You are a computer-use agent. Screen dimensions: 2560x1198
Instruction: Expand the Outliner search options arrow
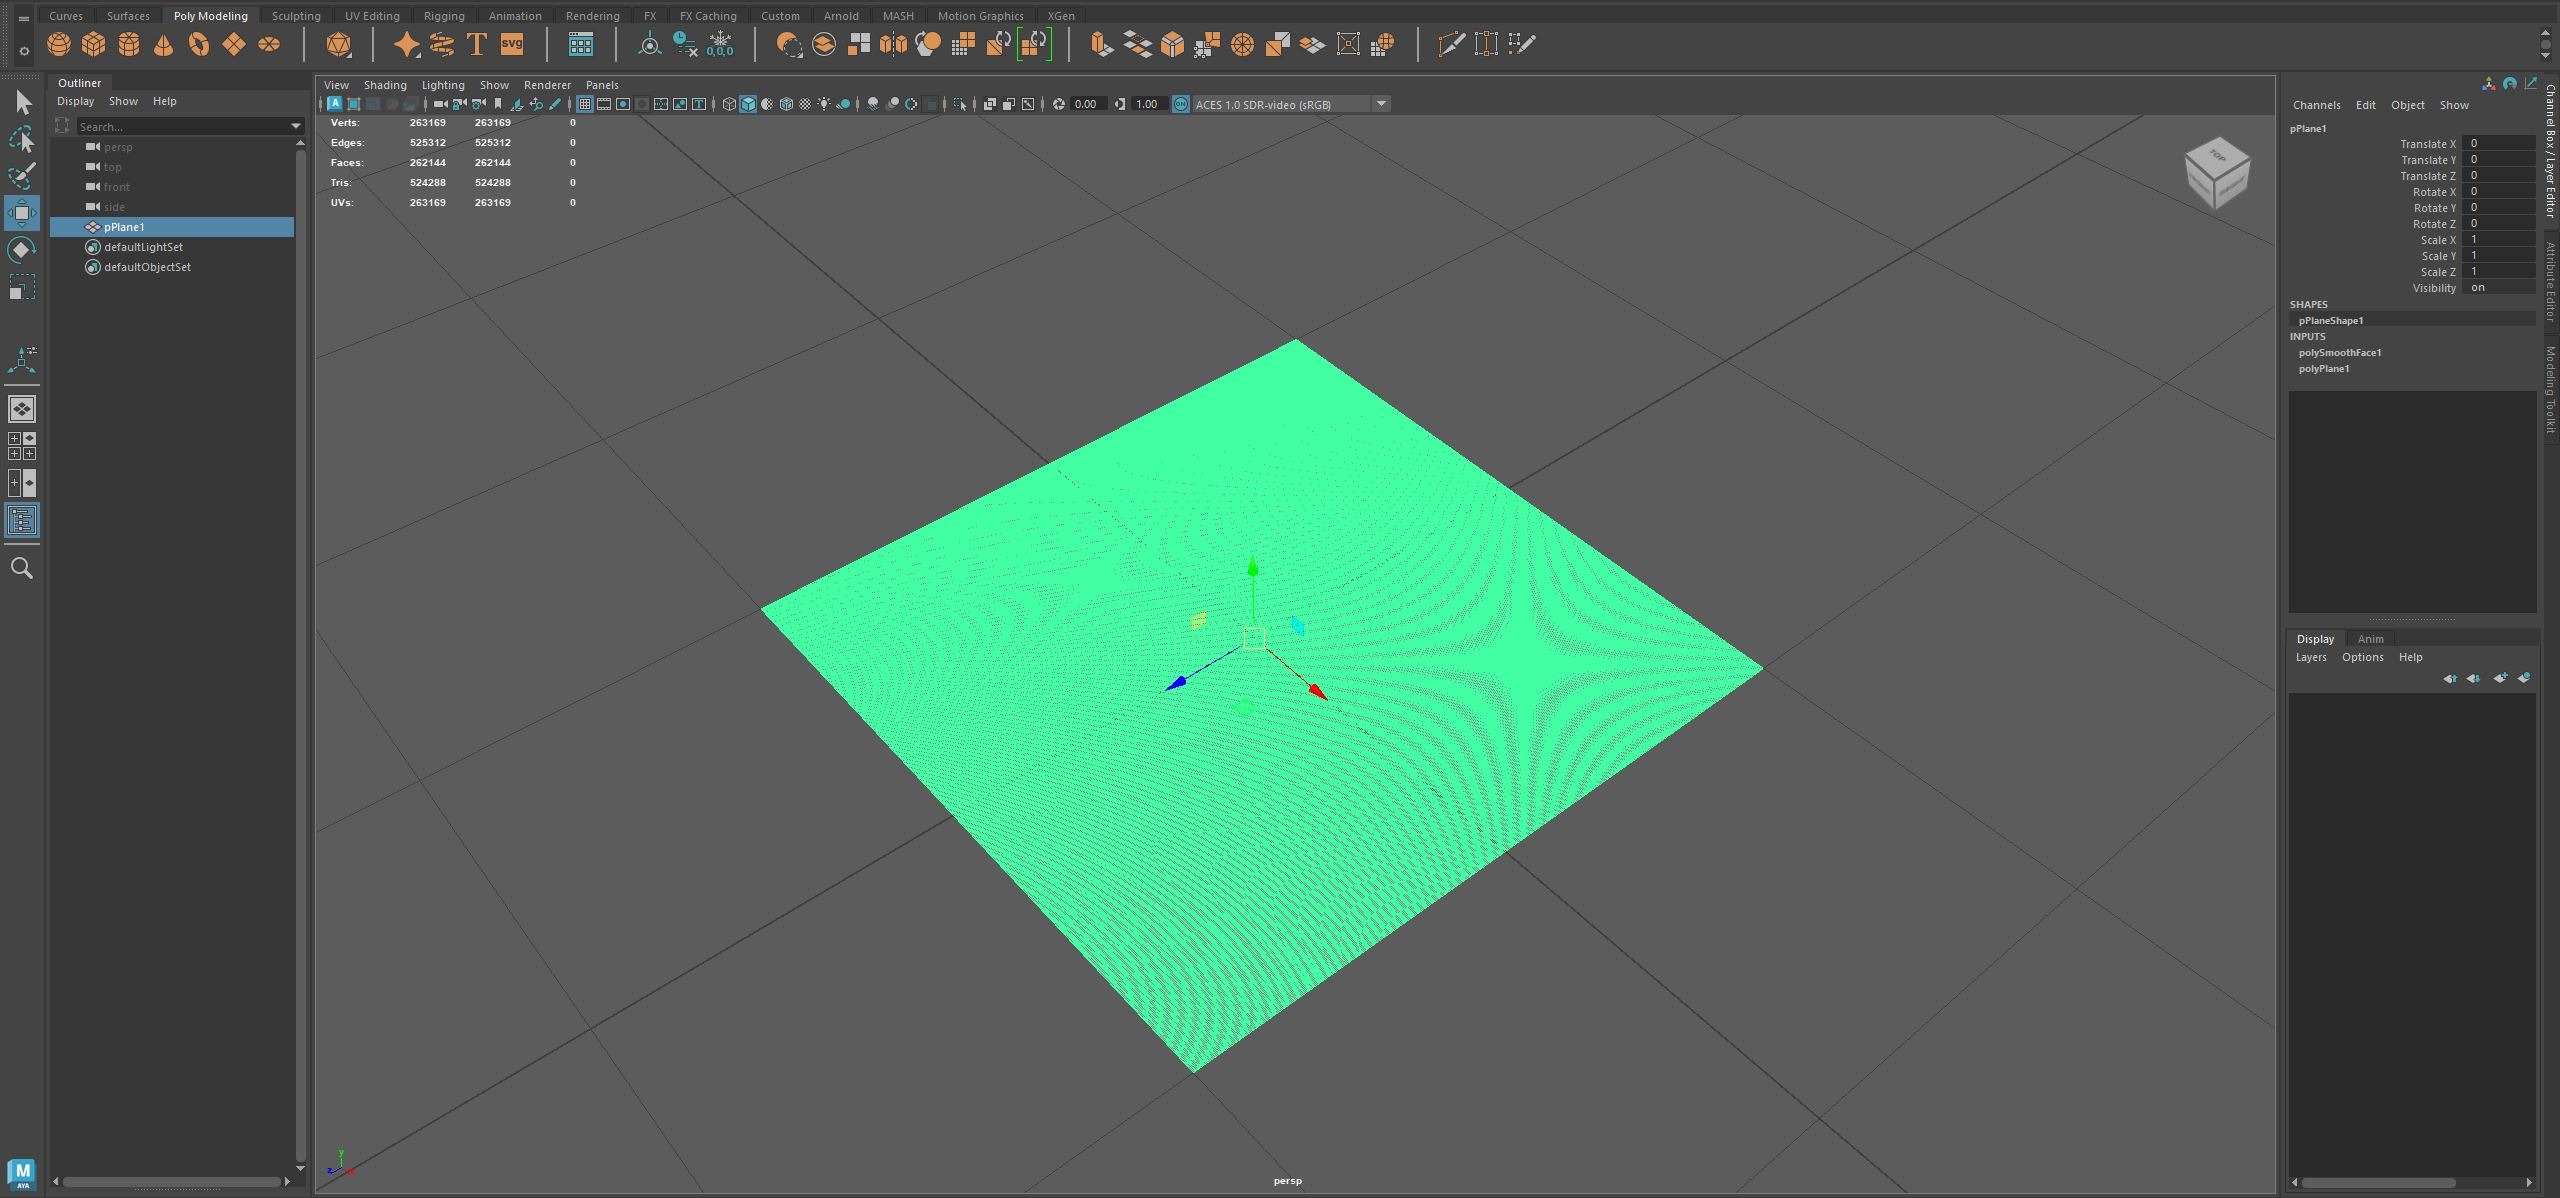pyautogui.click(x=296, y=126)
